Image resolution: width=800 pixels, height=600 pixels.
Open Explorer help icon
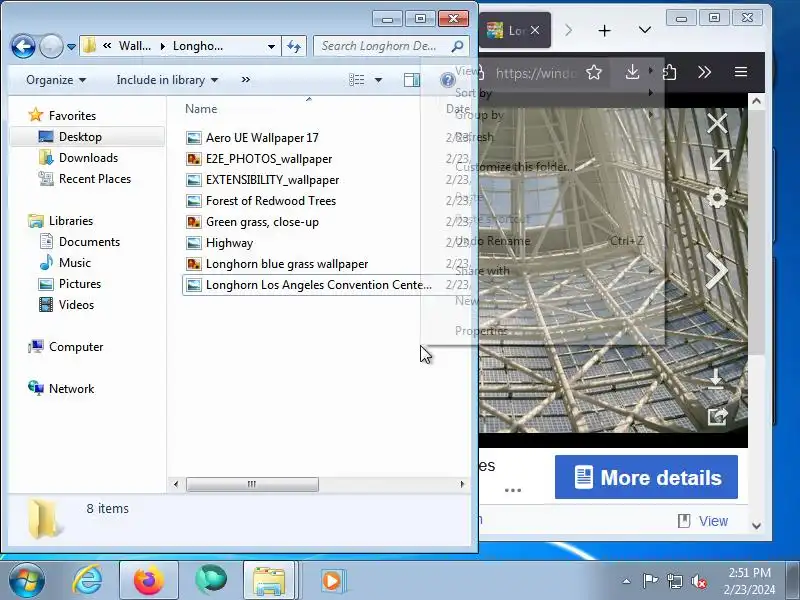(x=447, y=80)
